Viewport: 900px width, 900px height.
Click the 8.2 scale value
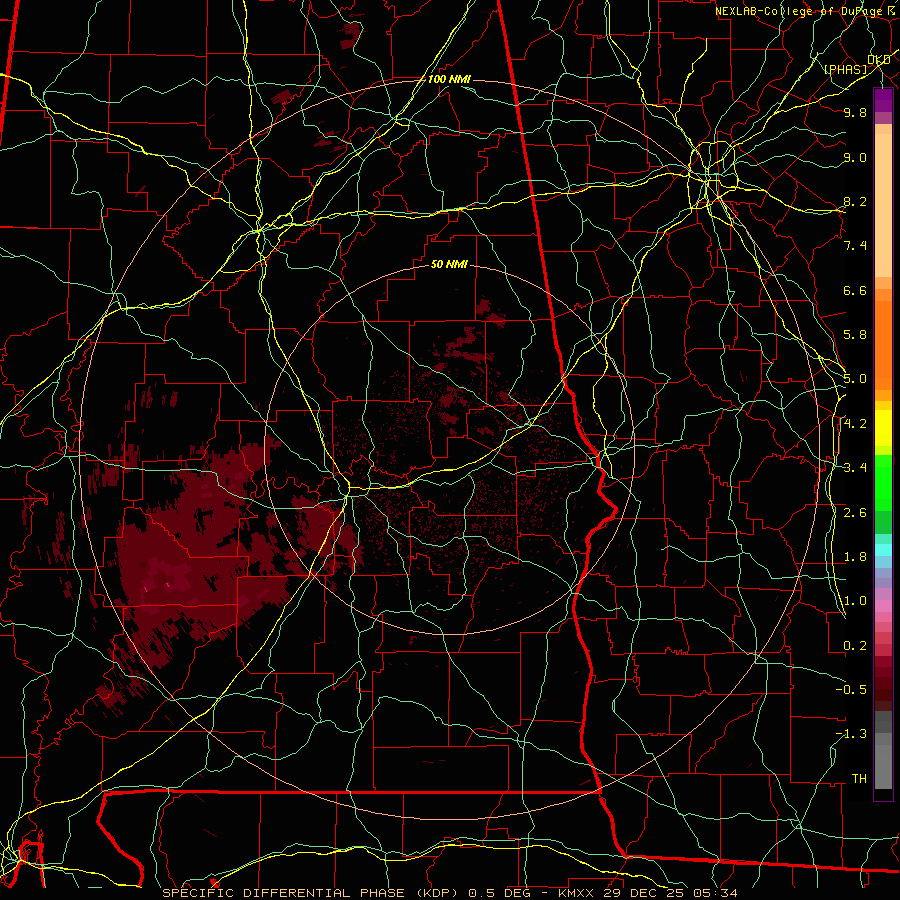click(855, 201)
